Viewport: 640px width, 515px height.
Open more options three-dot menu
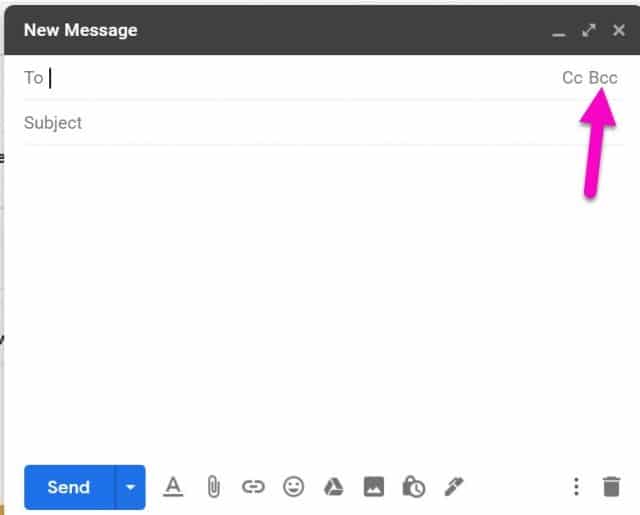pos(576,487)
